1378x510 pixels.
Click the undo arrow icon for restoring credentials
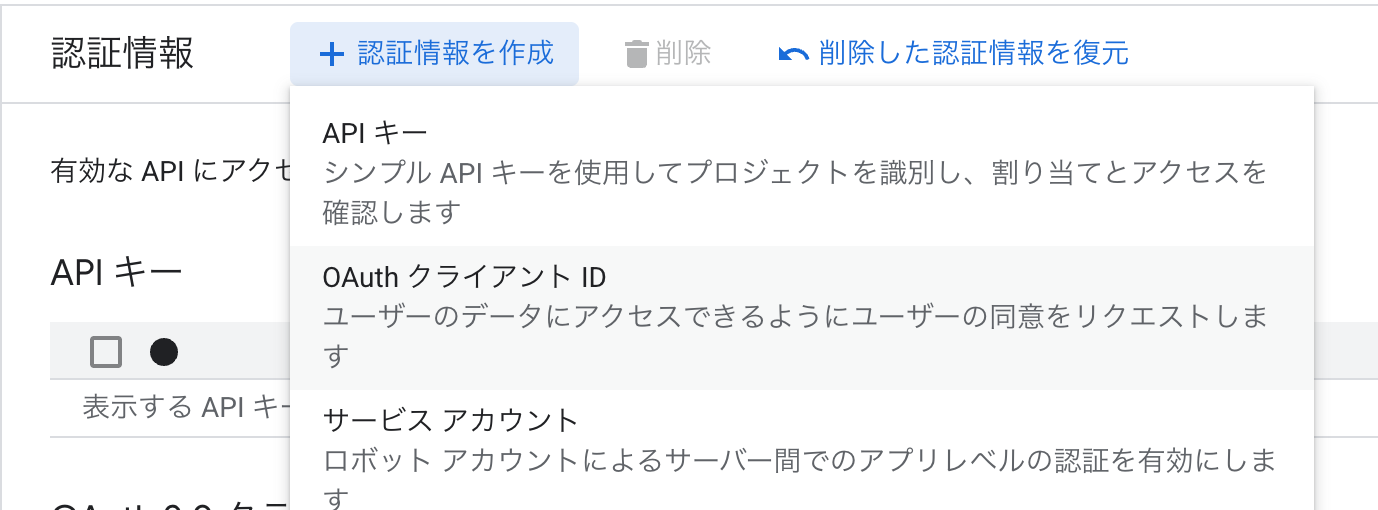(793, 54)
